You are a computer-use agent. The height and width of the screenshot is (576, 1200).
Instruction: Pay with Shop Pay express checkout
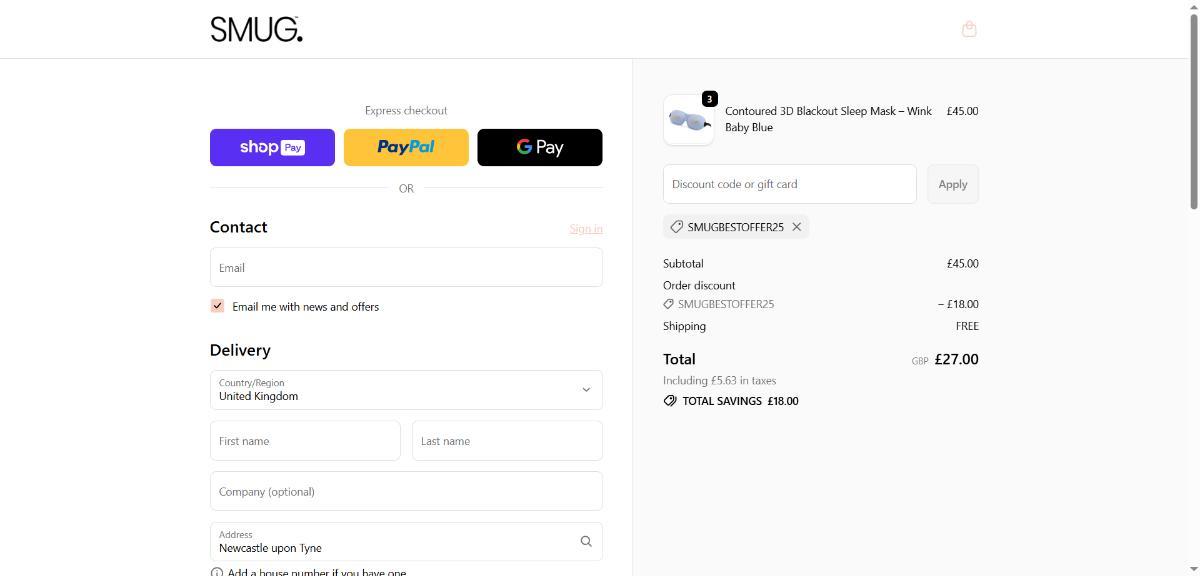272,147
